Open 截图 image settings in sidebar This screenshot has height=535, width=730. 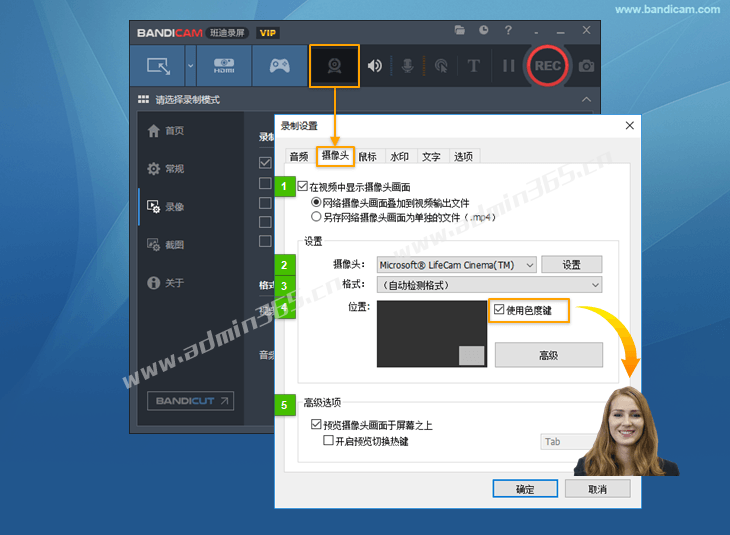[166, 244]
